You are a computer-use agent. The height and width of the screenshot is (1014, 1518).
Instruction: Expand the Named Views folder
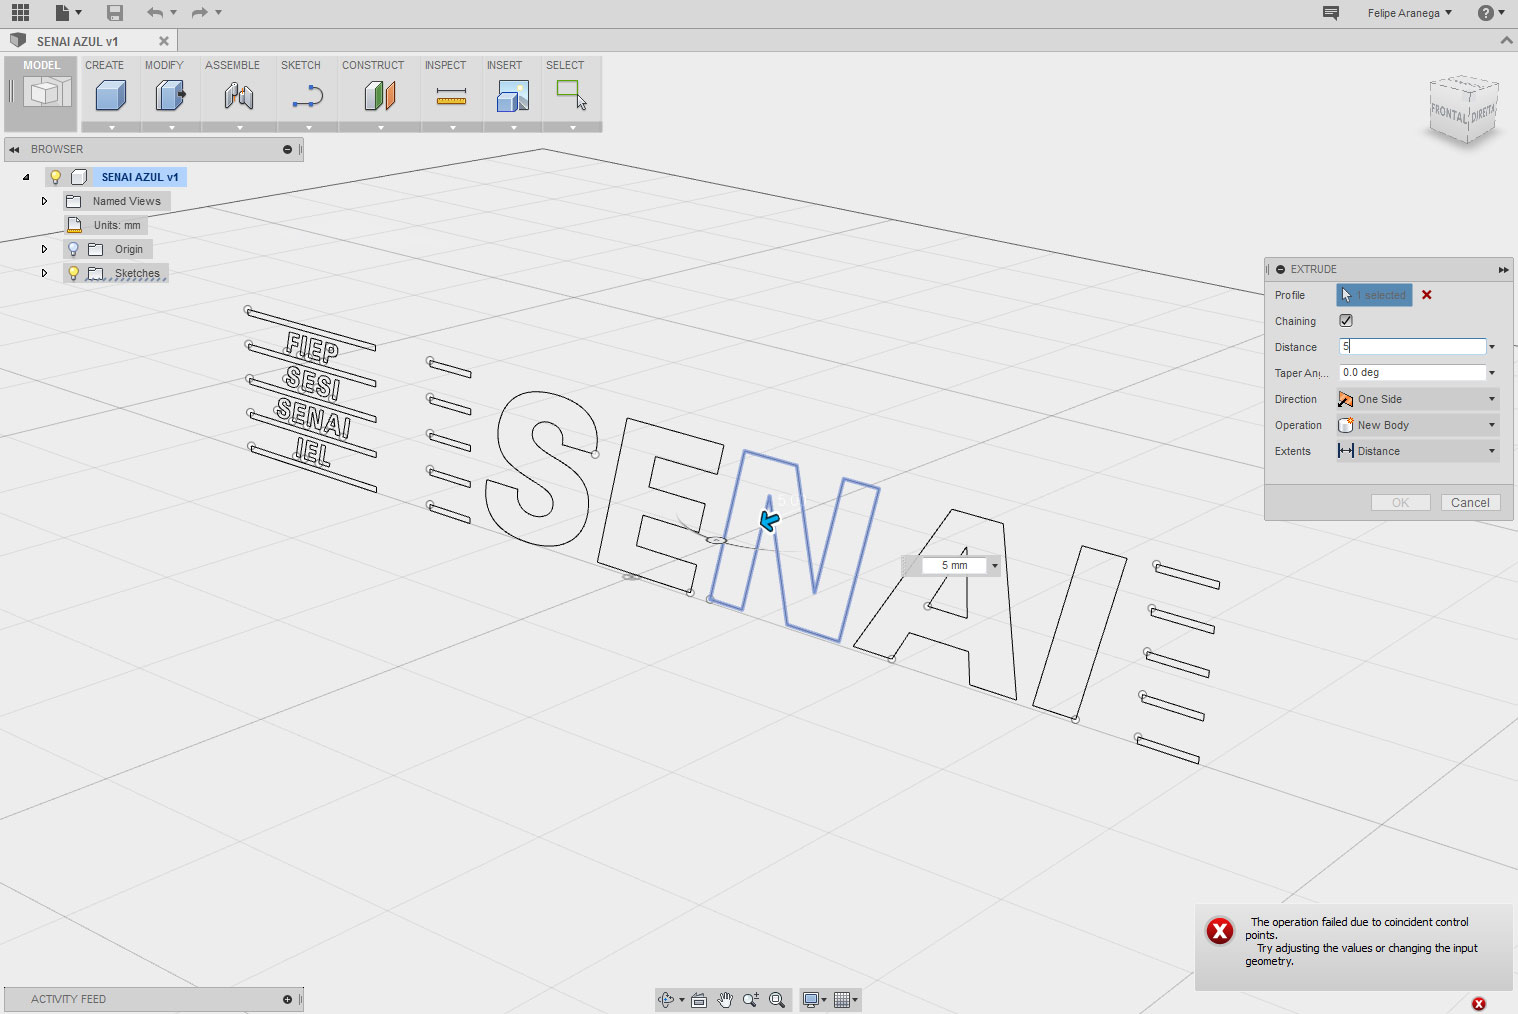[x=44, y=201]
